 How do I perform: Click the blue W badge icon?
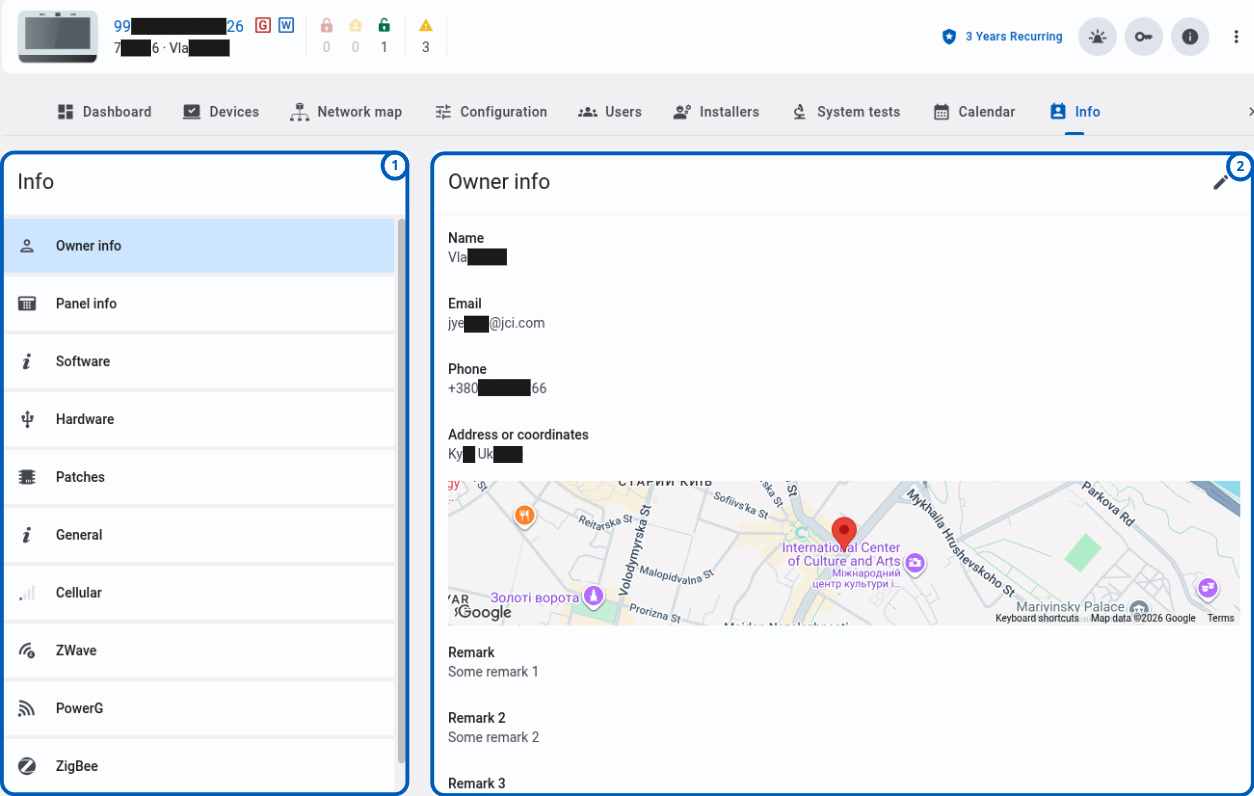[286, 25]
